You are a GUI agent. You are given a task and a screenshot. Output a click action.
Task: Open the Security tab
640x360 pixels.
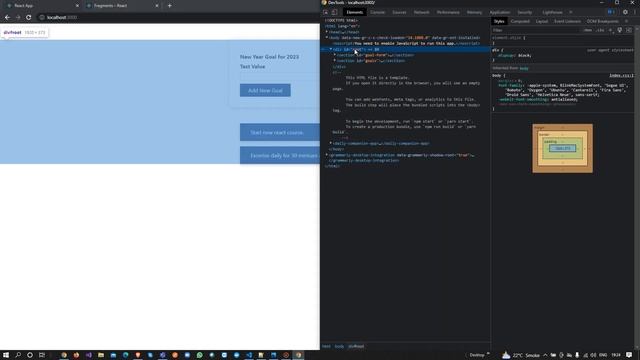[525, 12]
